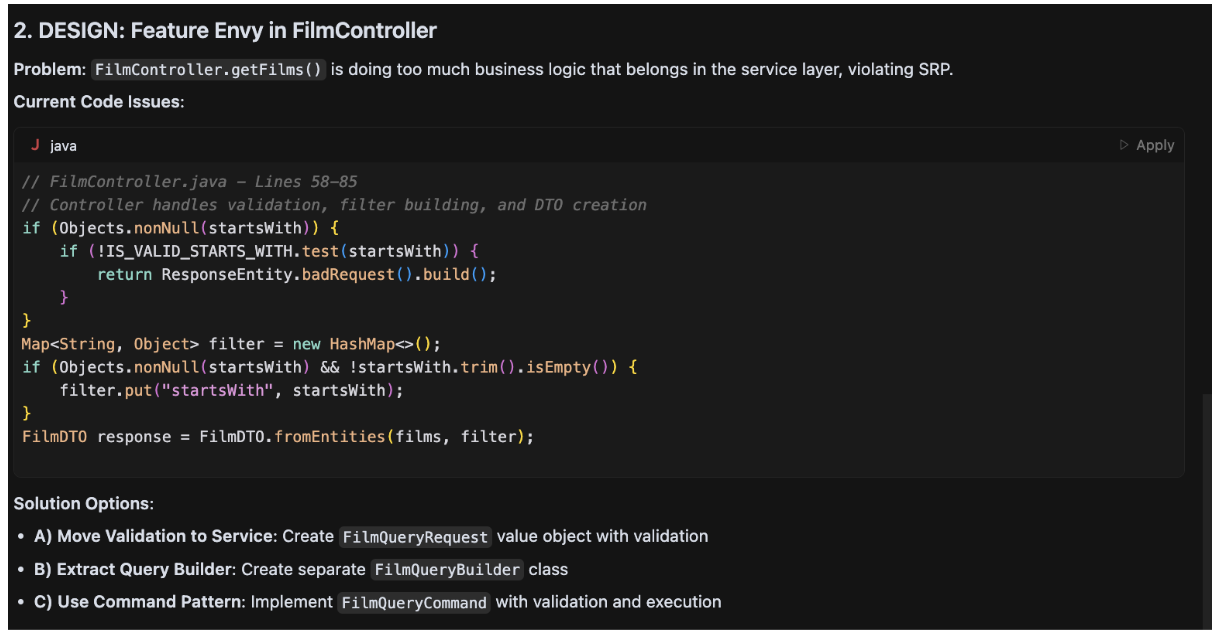Click the vertical scrollbar on right edge
This screenshot has width=1214, height=638.
tap(1207, 500)
